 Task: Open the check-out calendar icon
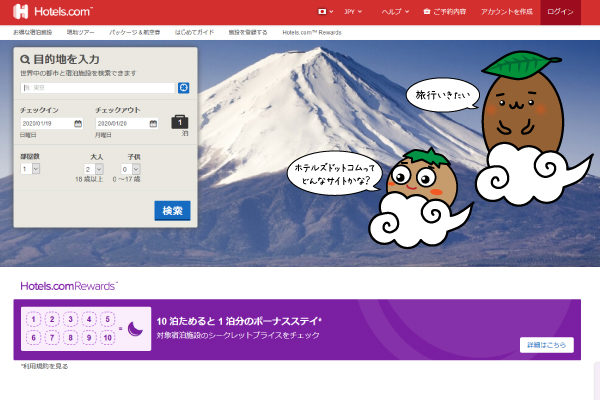point(153,124)
